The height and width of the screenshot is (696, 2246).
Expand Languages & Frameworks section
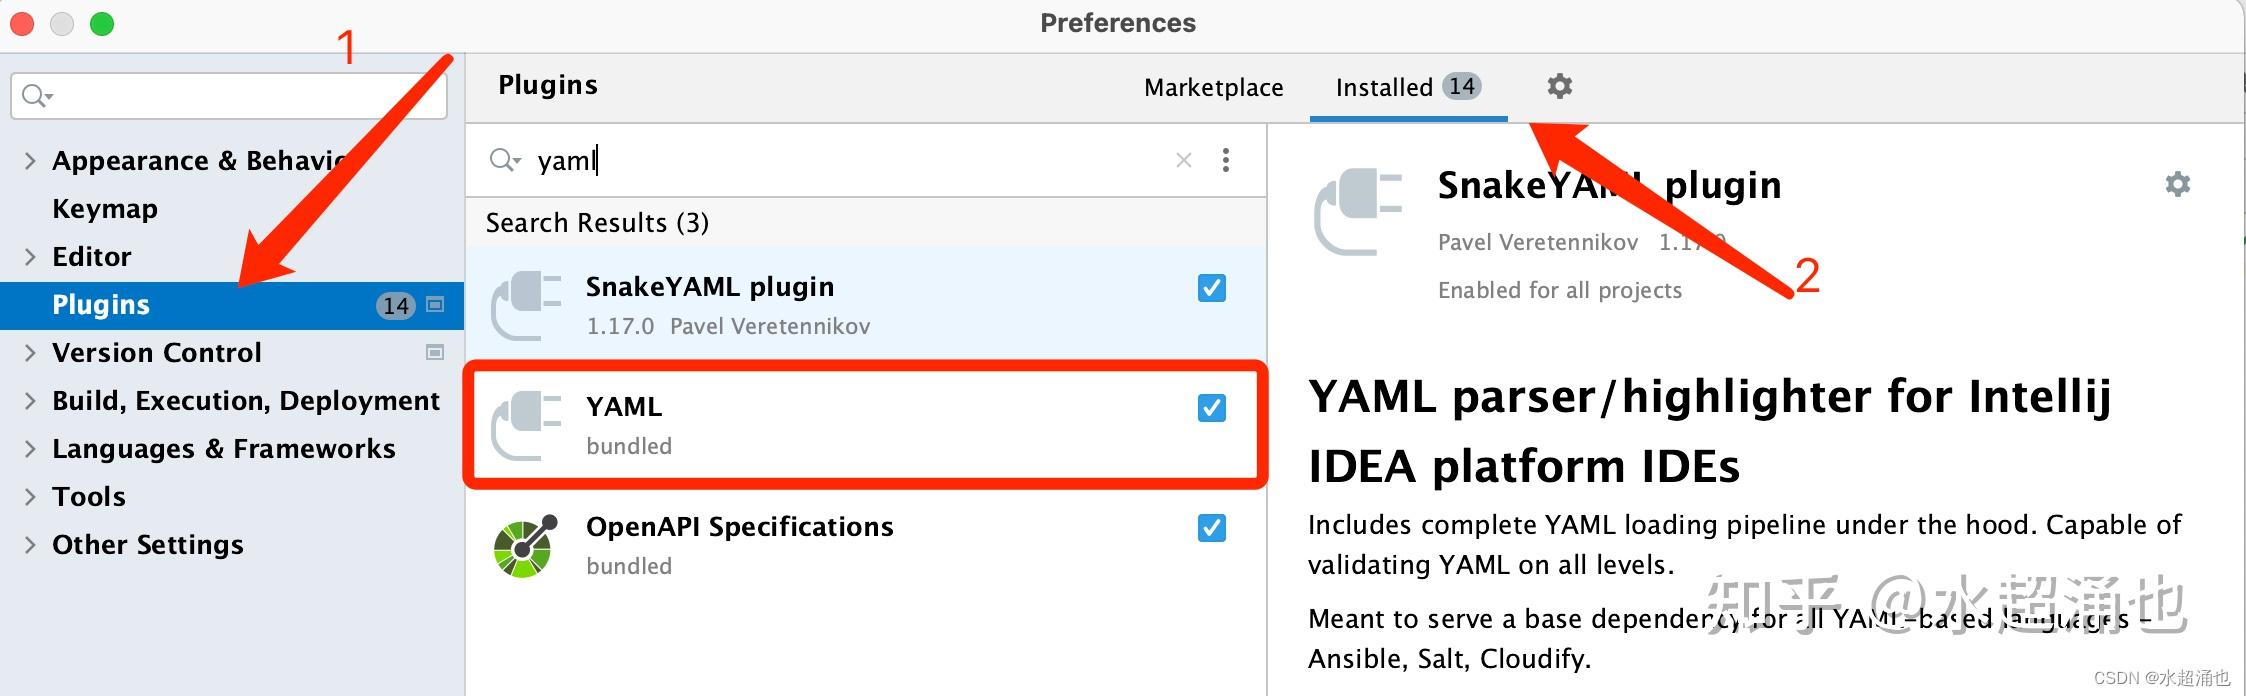(x=30, y=449)
